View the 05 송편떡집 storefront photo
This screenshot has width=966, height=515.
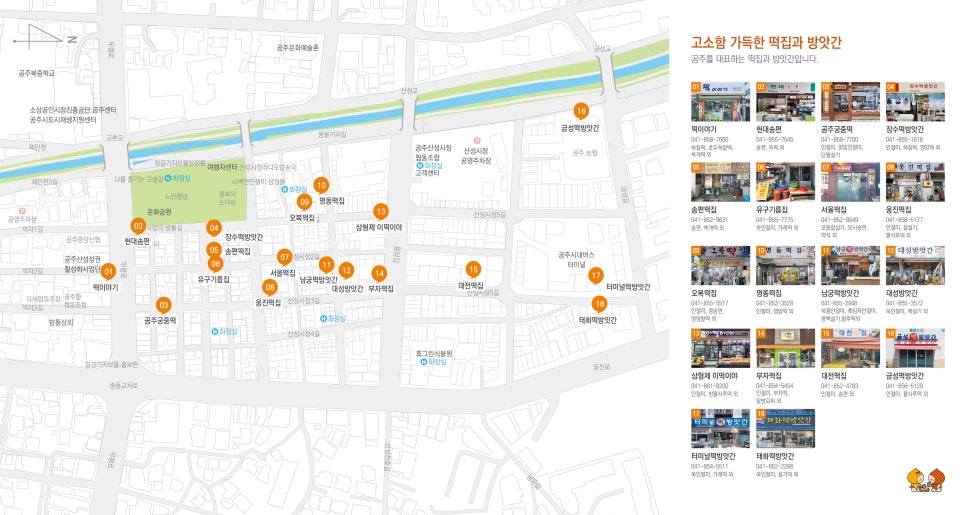[720, 182]
